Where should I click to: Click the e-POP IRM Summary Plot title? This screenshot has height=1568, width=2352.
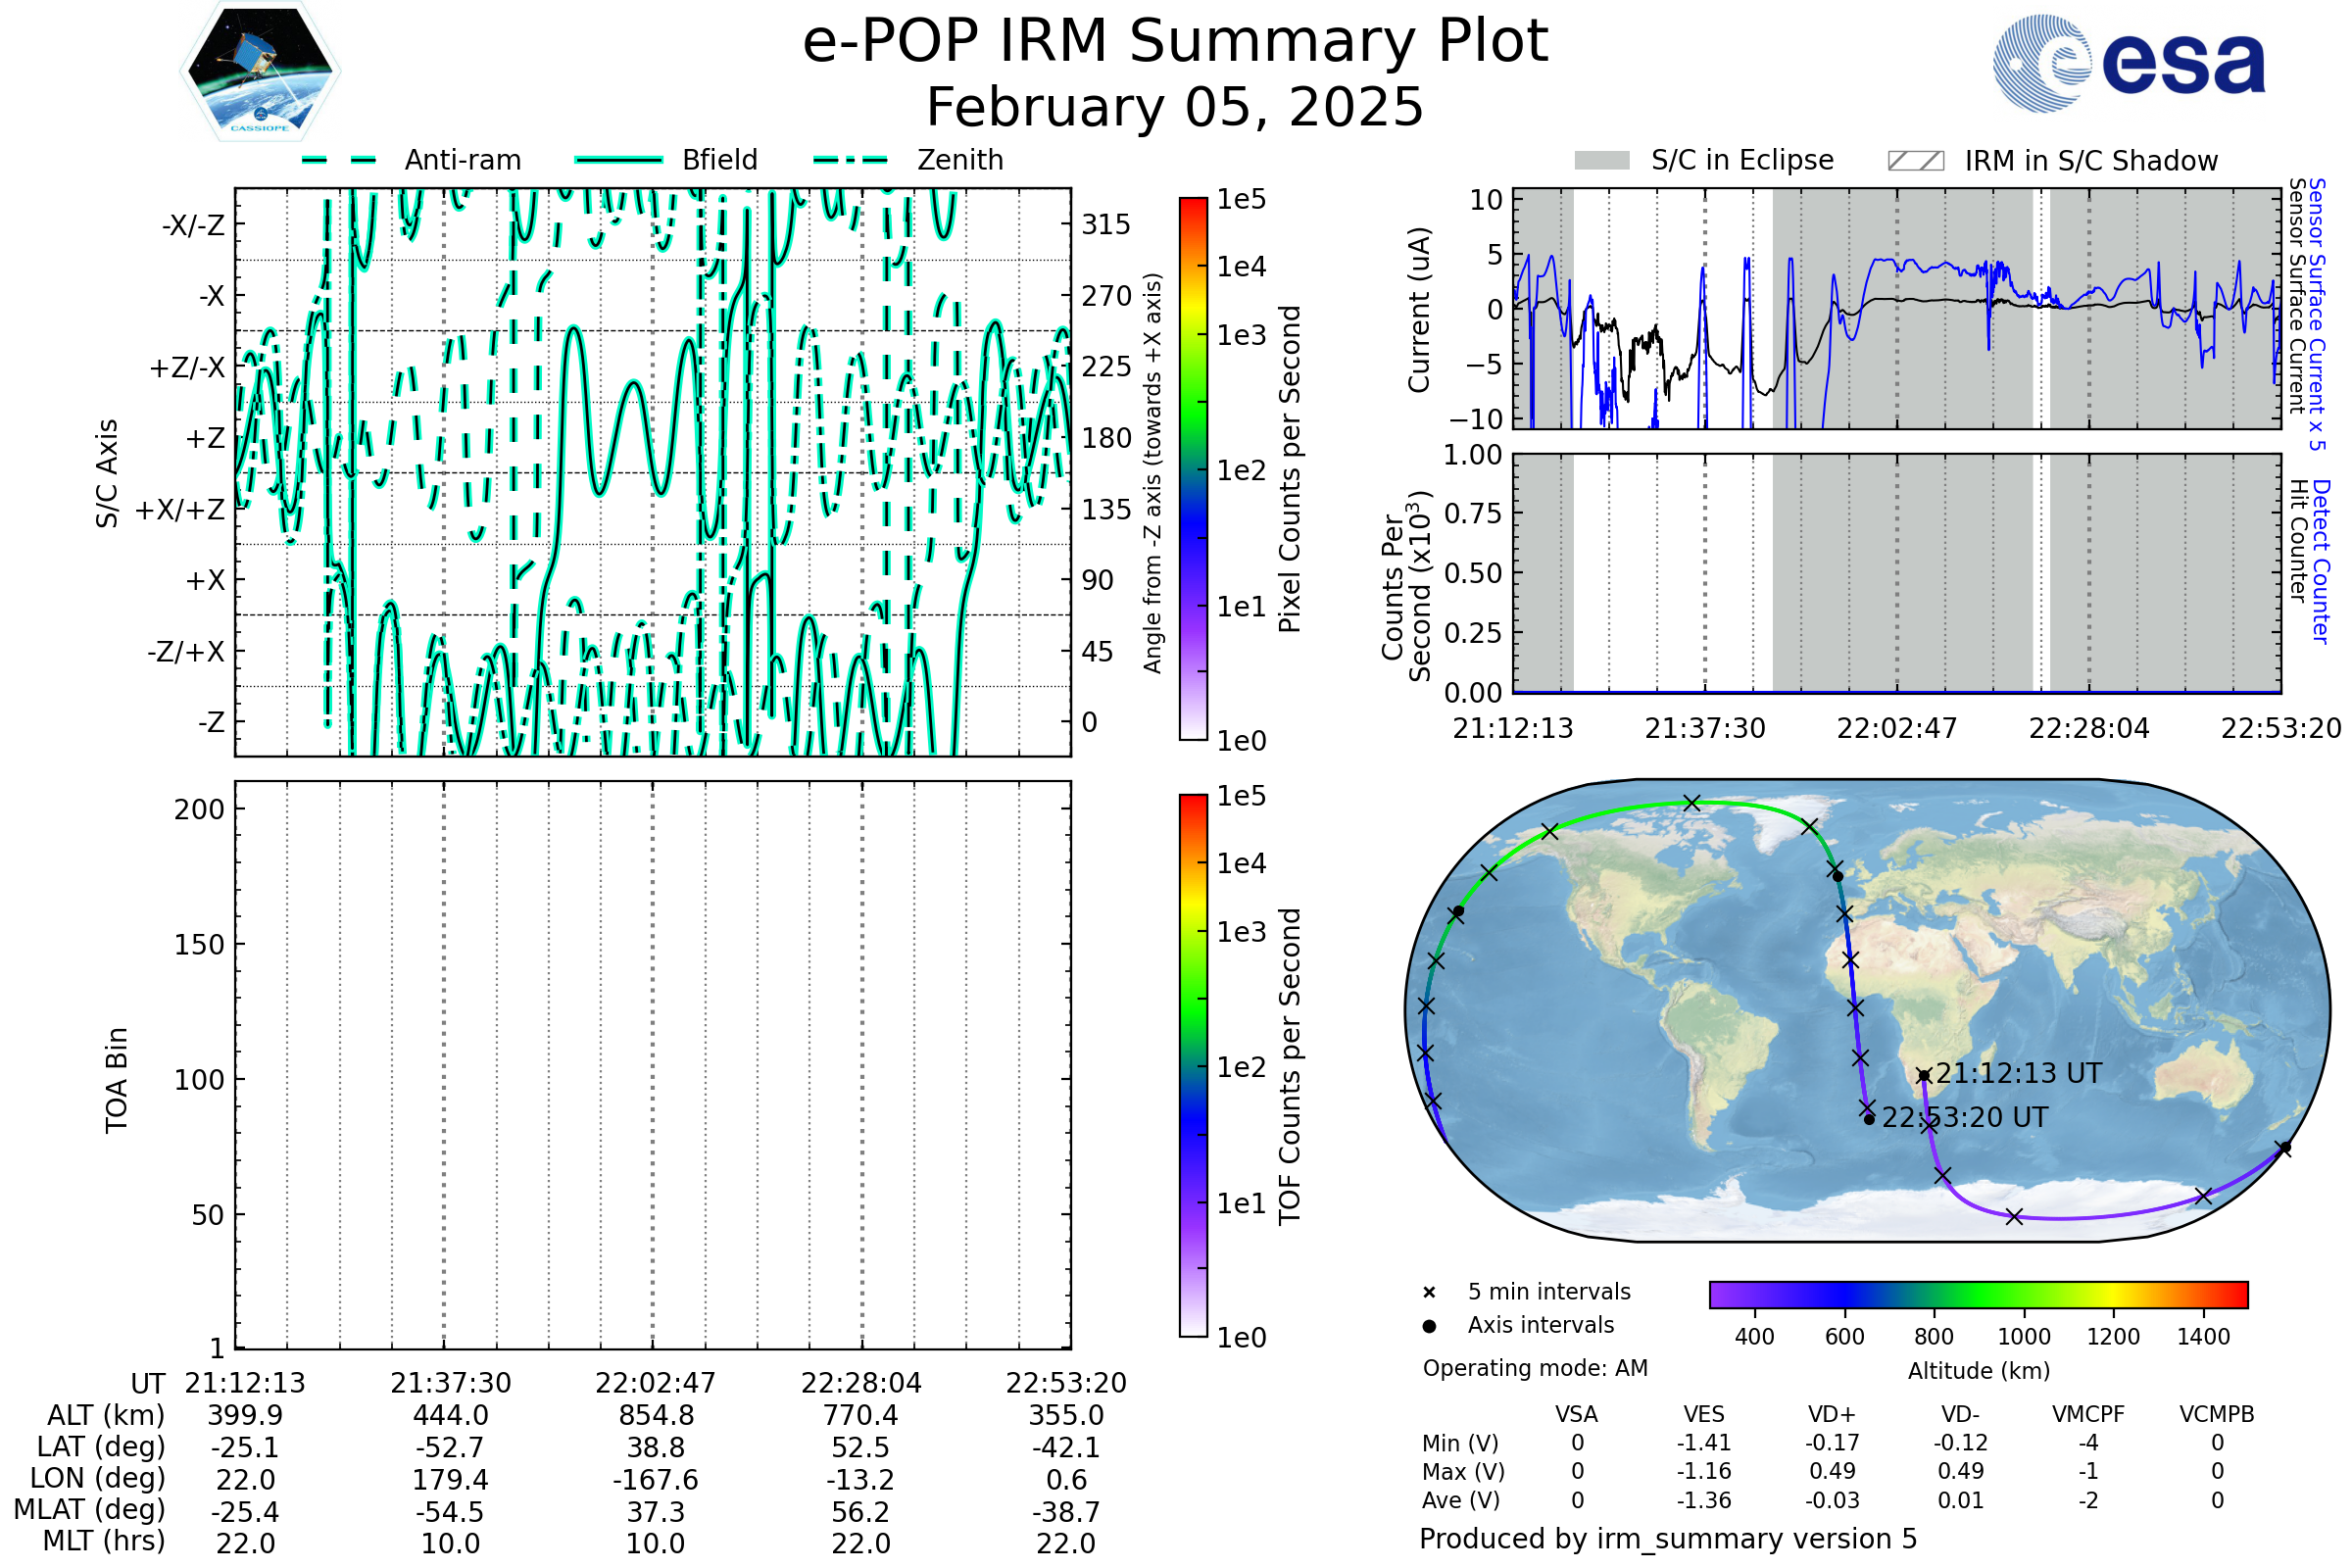(x=1175, y=42)
